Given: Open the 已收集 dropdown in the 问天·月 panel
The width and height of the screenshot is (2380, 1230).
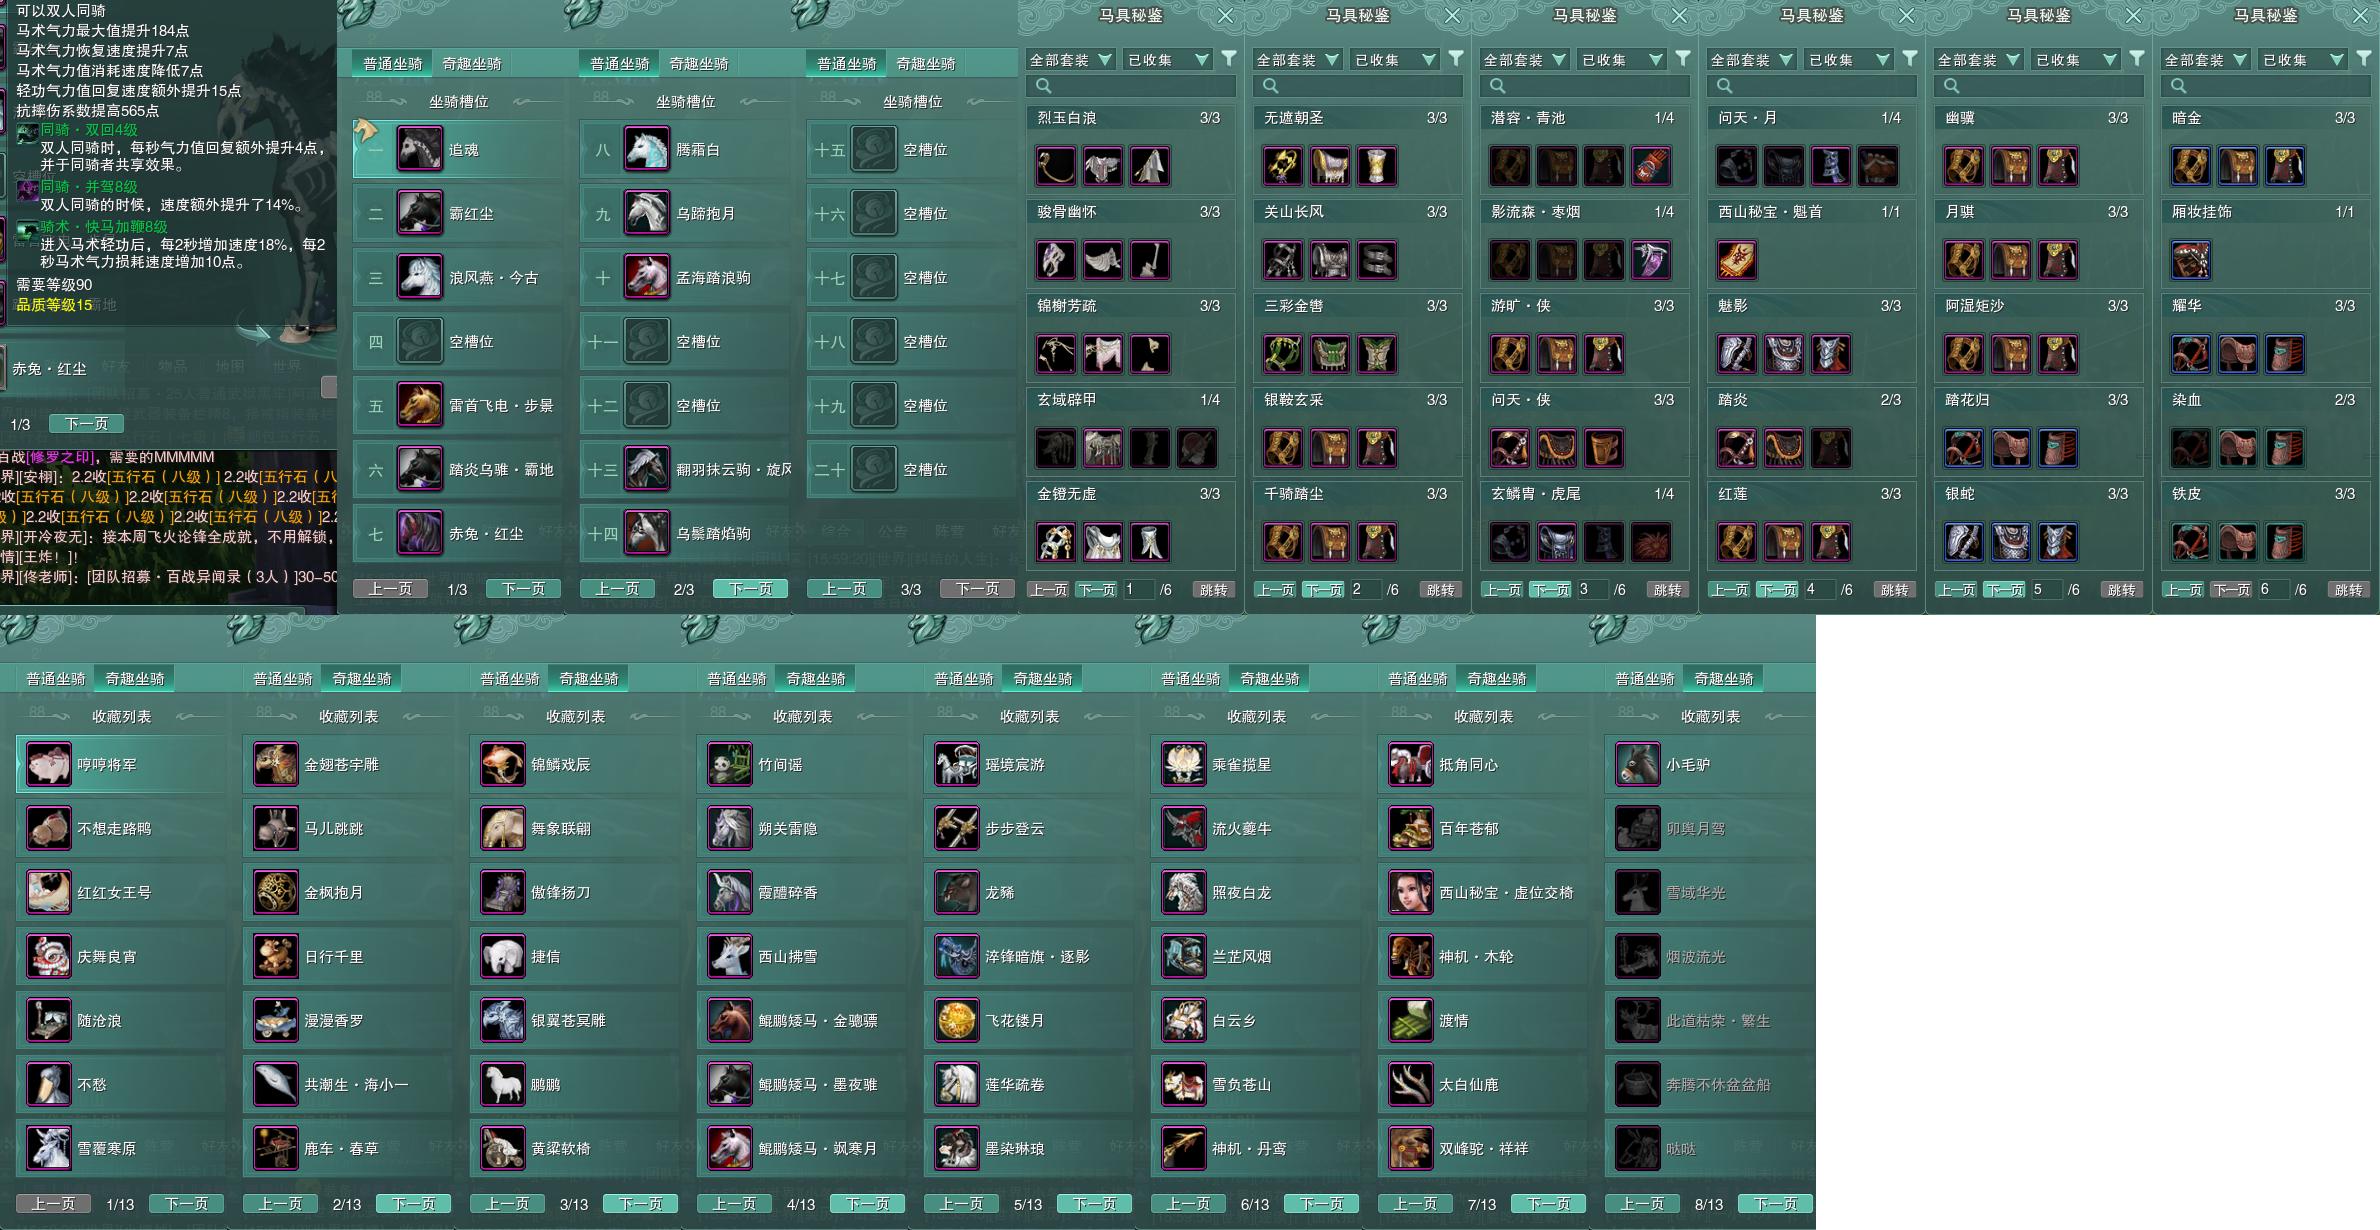Looking at the screenshot, I should tap(1849, 60).
